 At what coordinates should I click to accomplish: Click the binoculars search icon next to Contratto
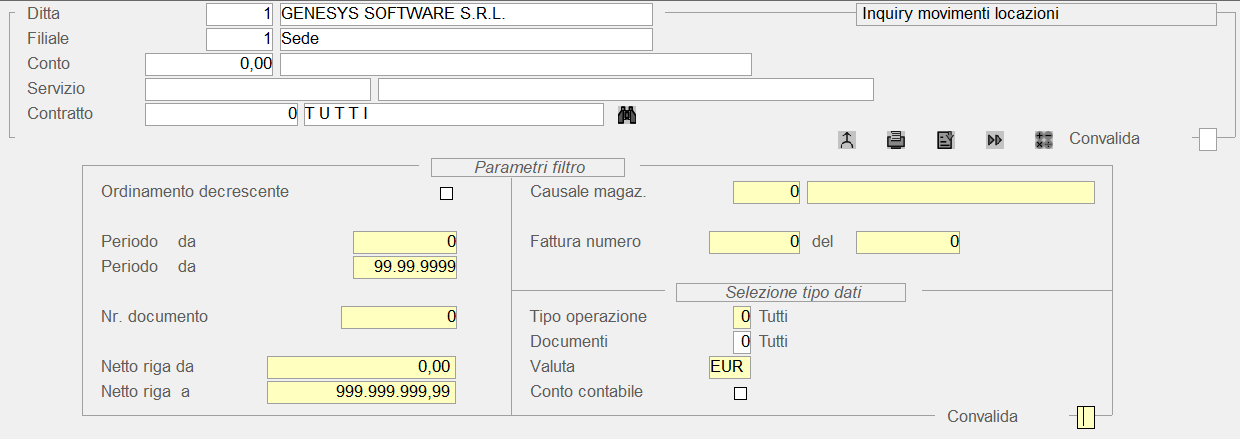(627, 115)
